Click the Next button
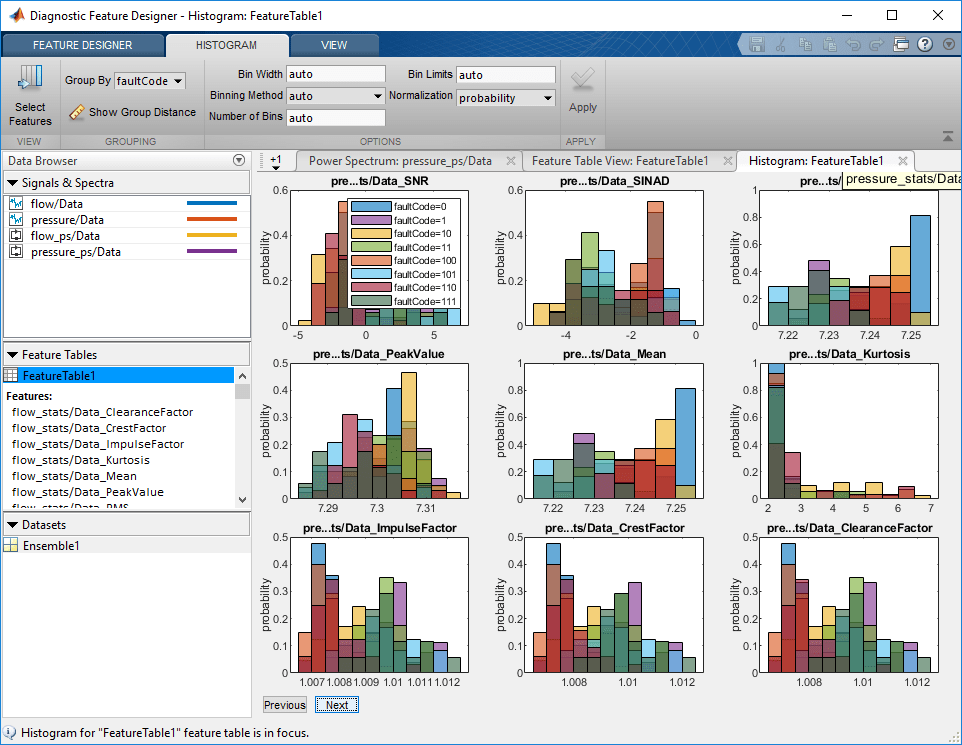This screenshot has height=745, width=962. pos(337,705)
